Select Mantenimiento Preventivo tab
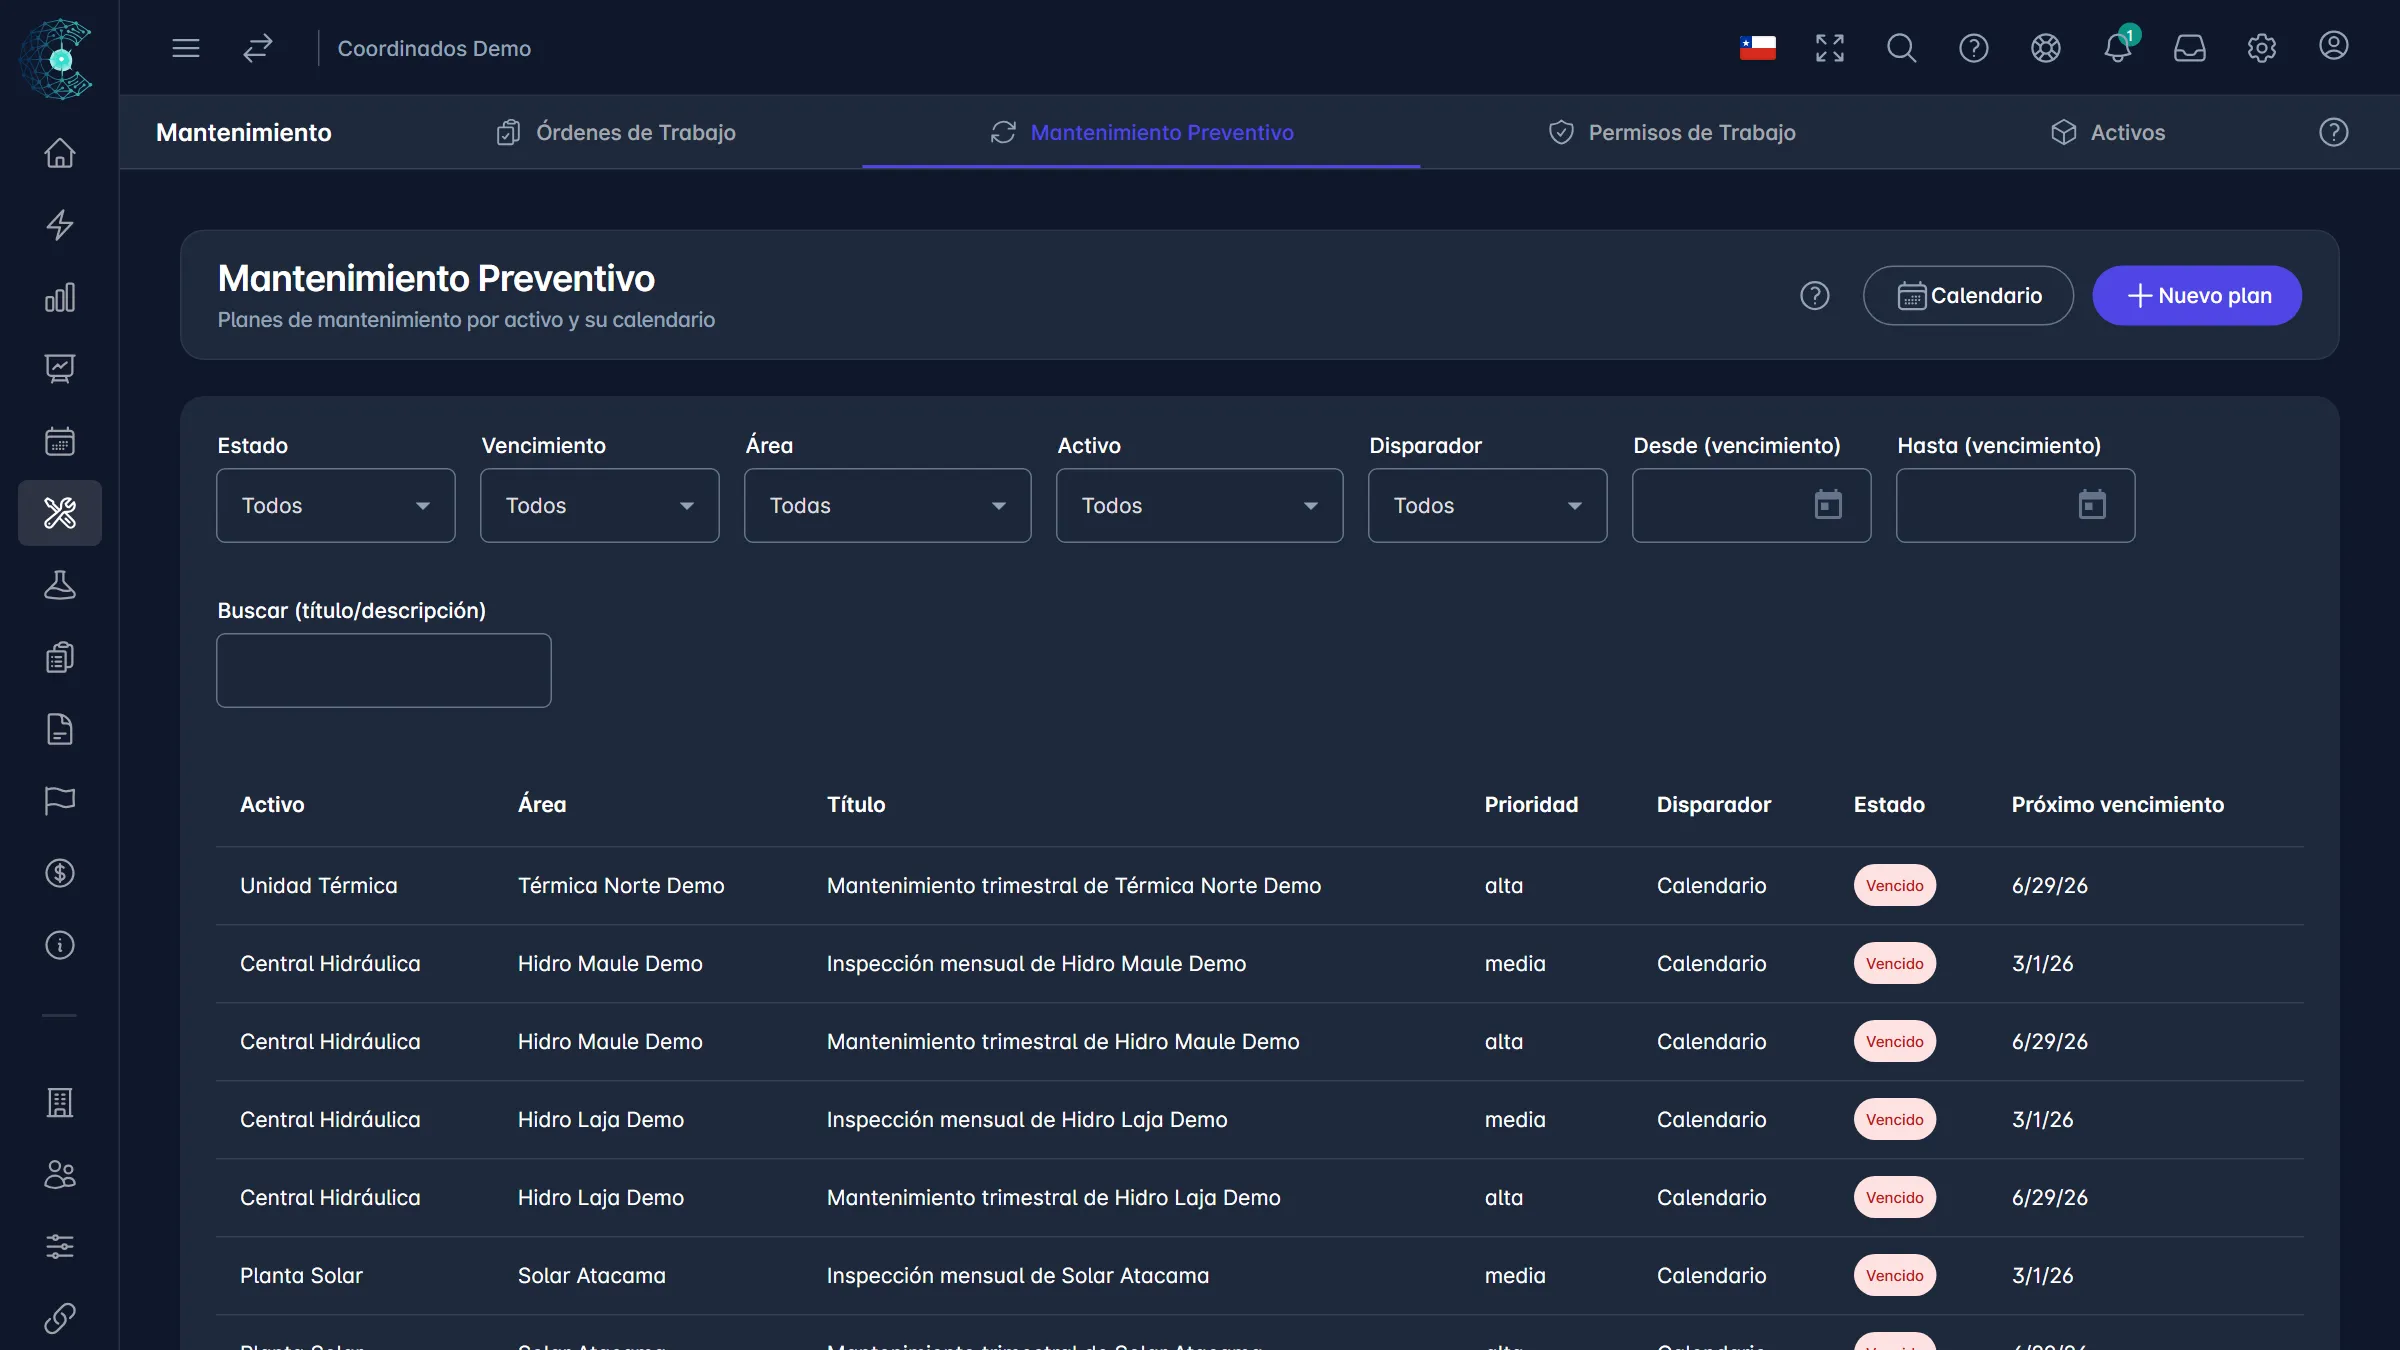 click(x=1142, y=132)
